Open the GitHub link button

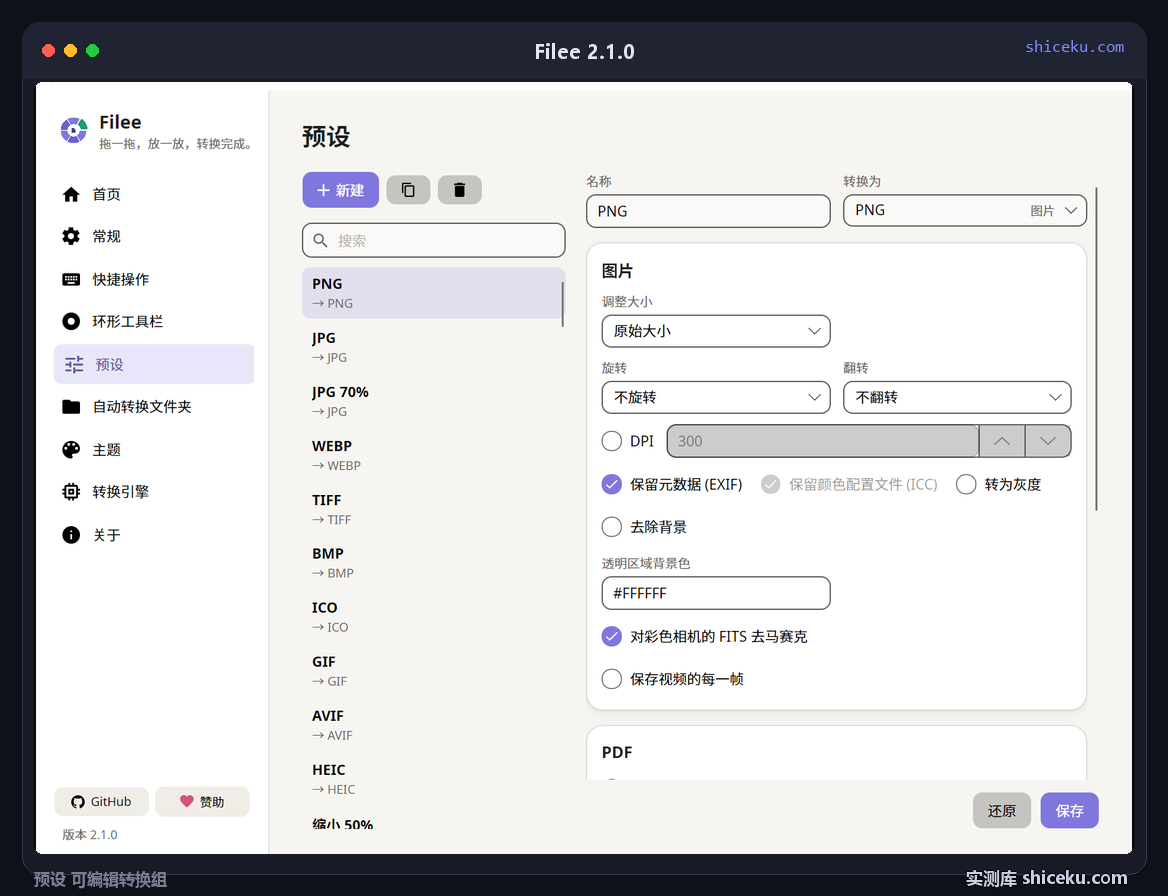click(101, 801)
